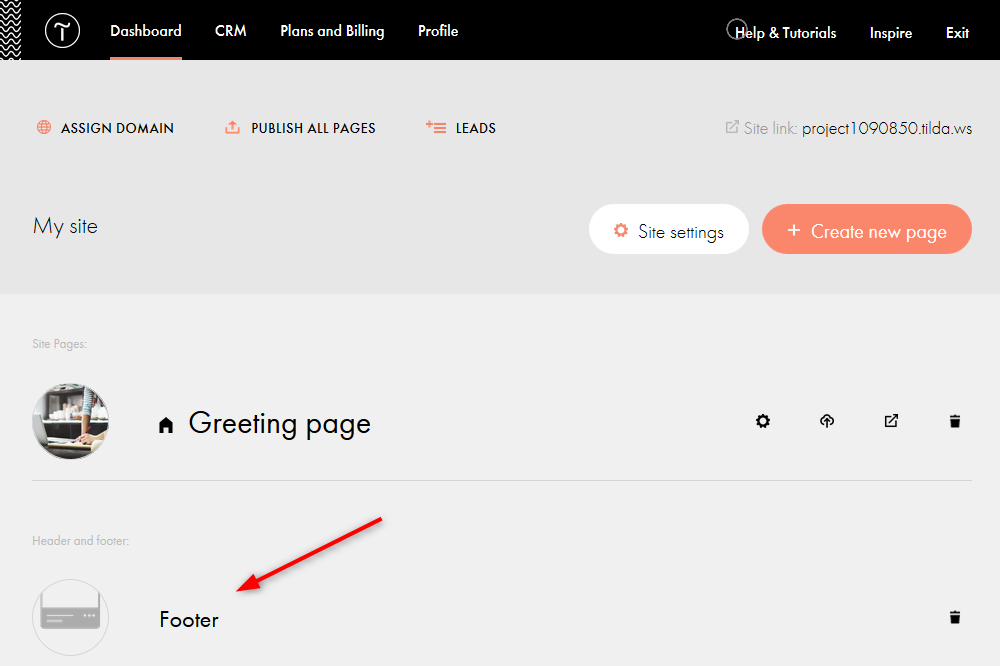Image resolution: width=1000 pixels, height=666 pixels.
Task: Open the Dashboard tab
Action: point(146,31)
